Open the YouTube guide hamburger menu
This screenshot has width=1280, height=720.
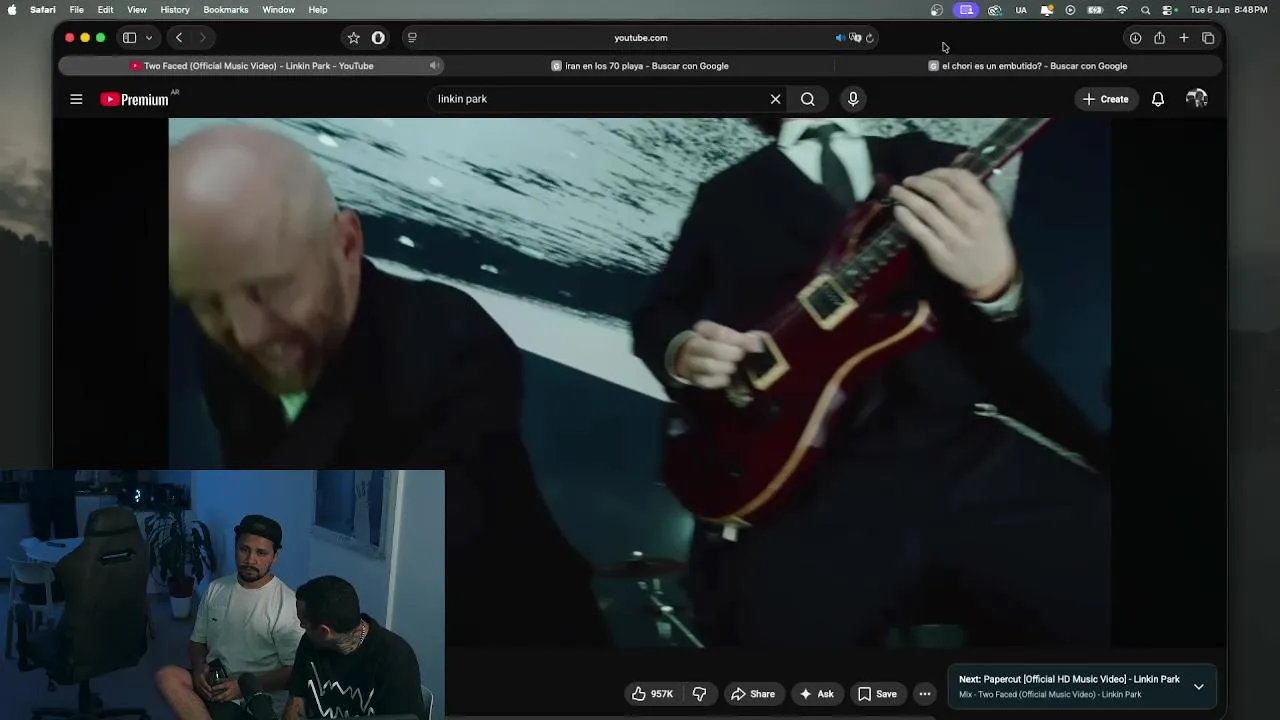pos(76,99)
